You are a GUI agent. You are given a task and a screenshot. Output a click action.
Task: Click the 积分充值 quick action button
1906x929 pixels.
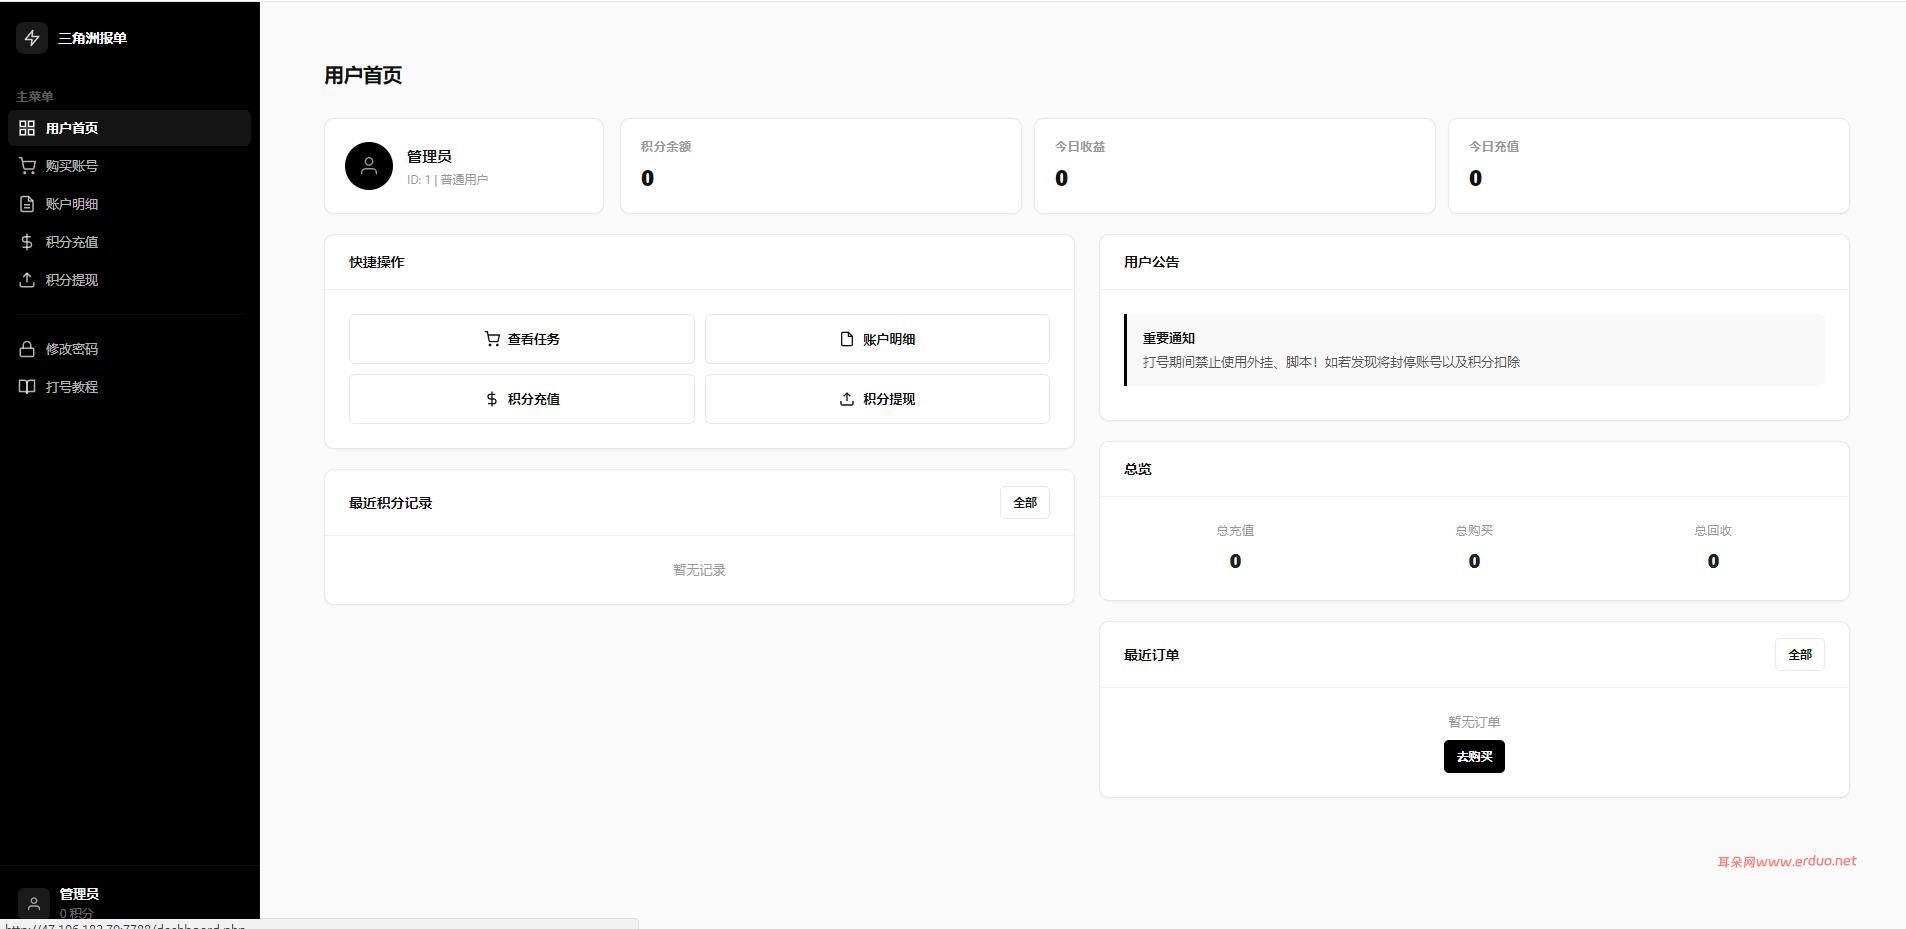coord(522,399)
